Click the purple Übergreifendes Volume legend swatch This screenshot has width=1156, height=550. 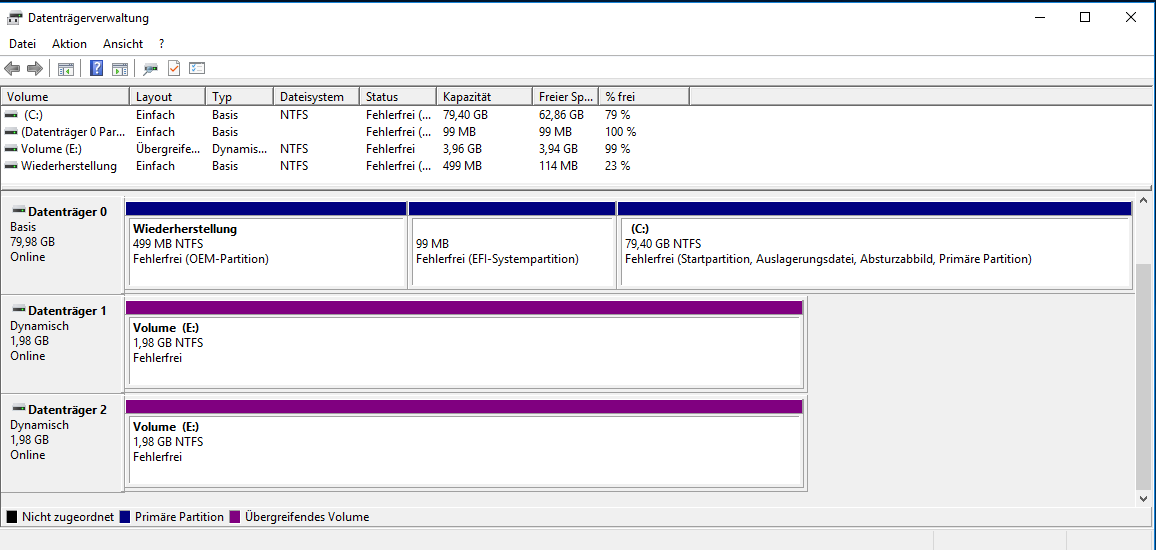click(235, 517)
